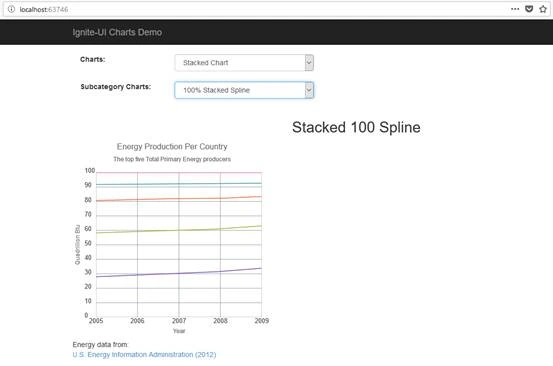This screenshot has width=553, height=366.
Task: Click the Energy data from caption
Action: point(101,345)
